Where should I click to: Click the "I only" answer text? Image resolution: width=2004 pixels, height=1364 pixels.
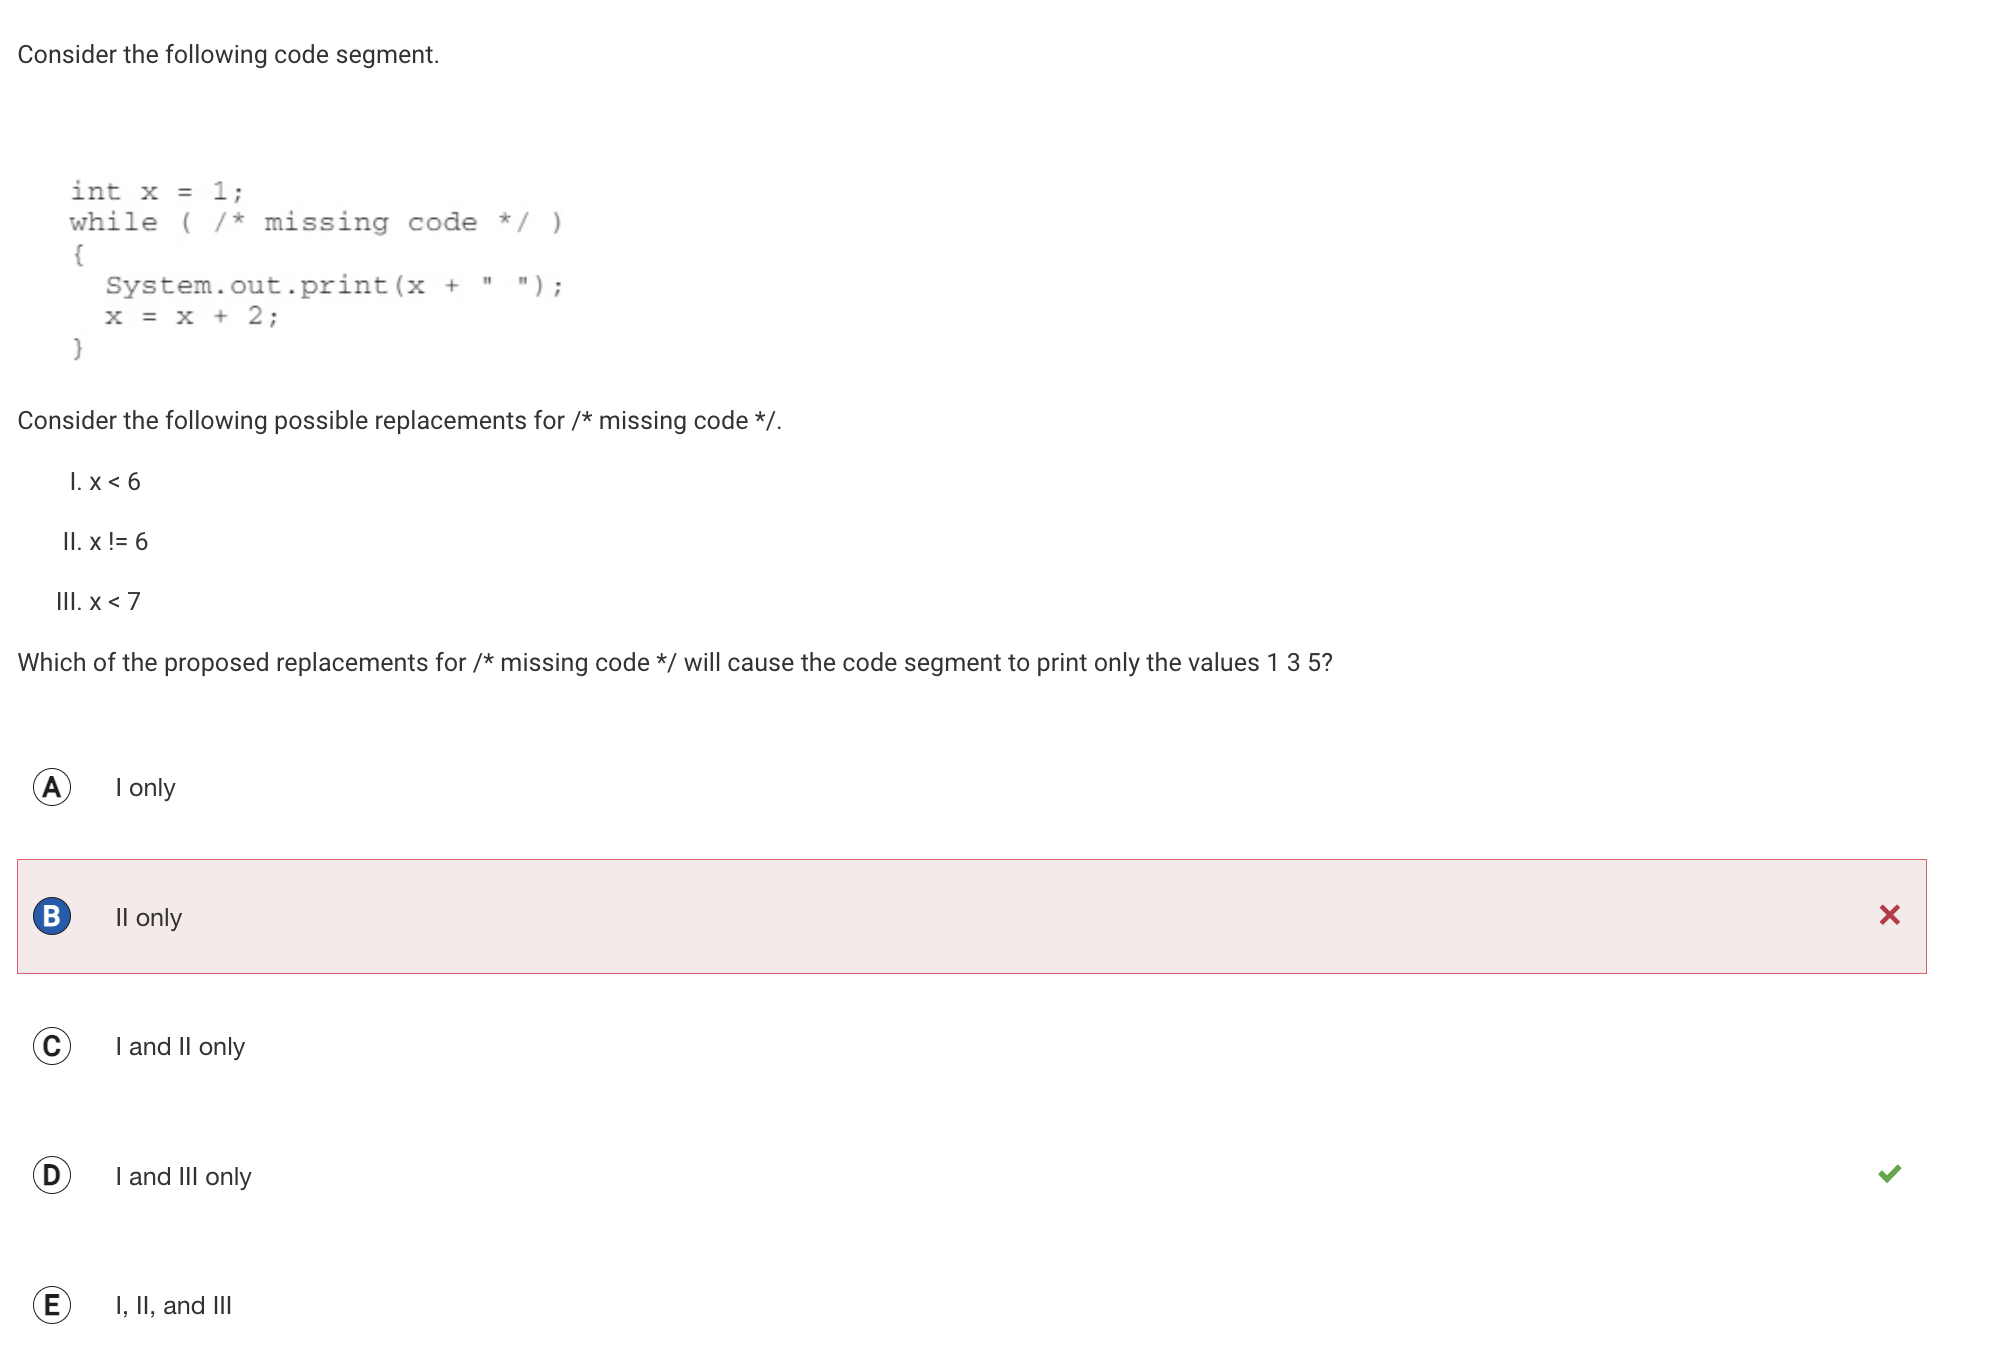click(x=145, y=788)
